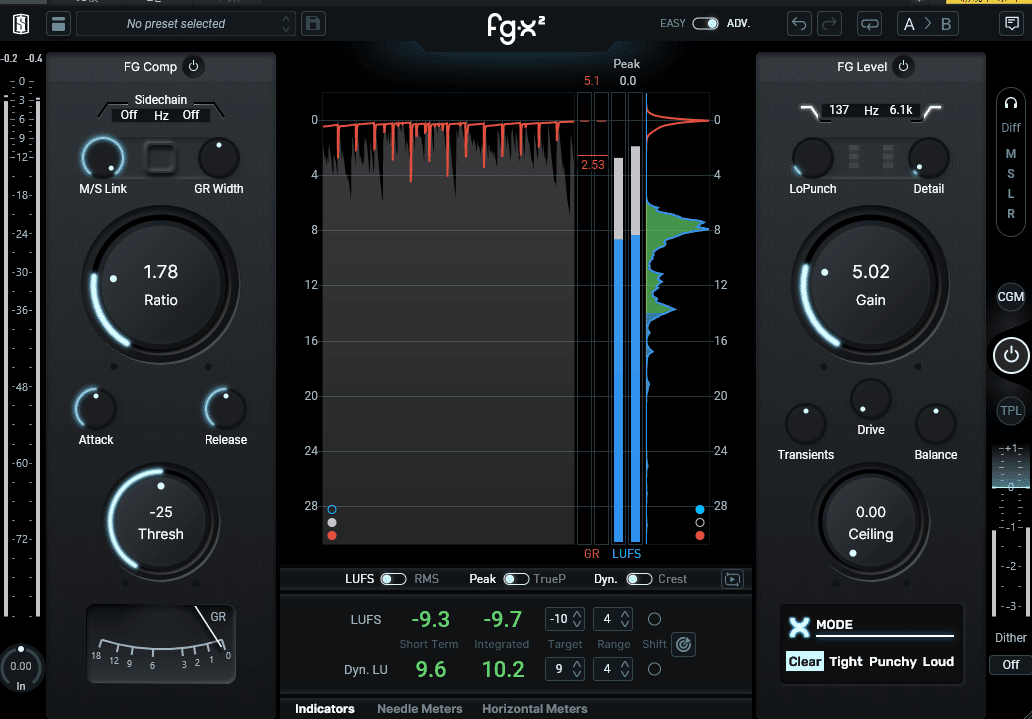1032x719 pixels.
Task: Open the comments/help speech bubble icon
Action: coord(1012,24)
